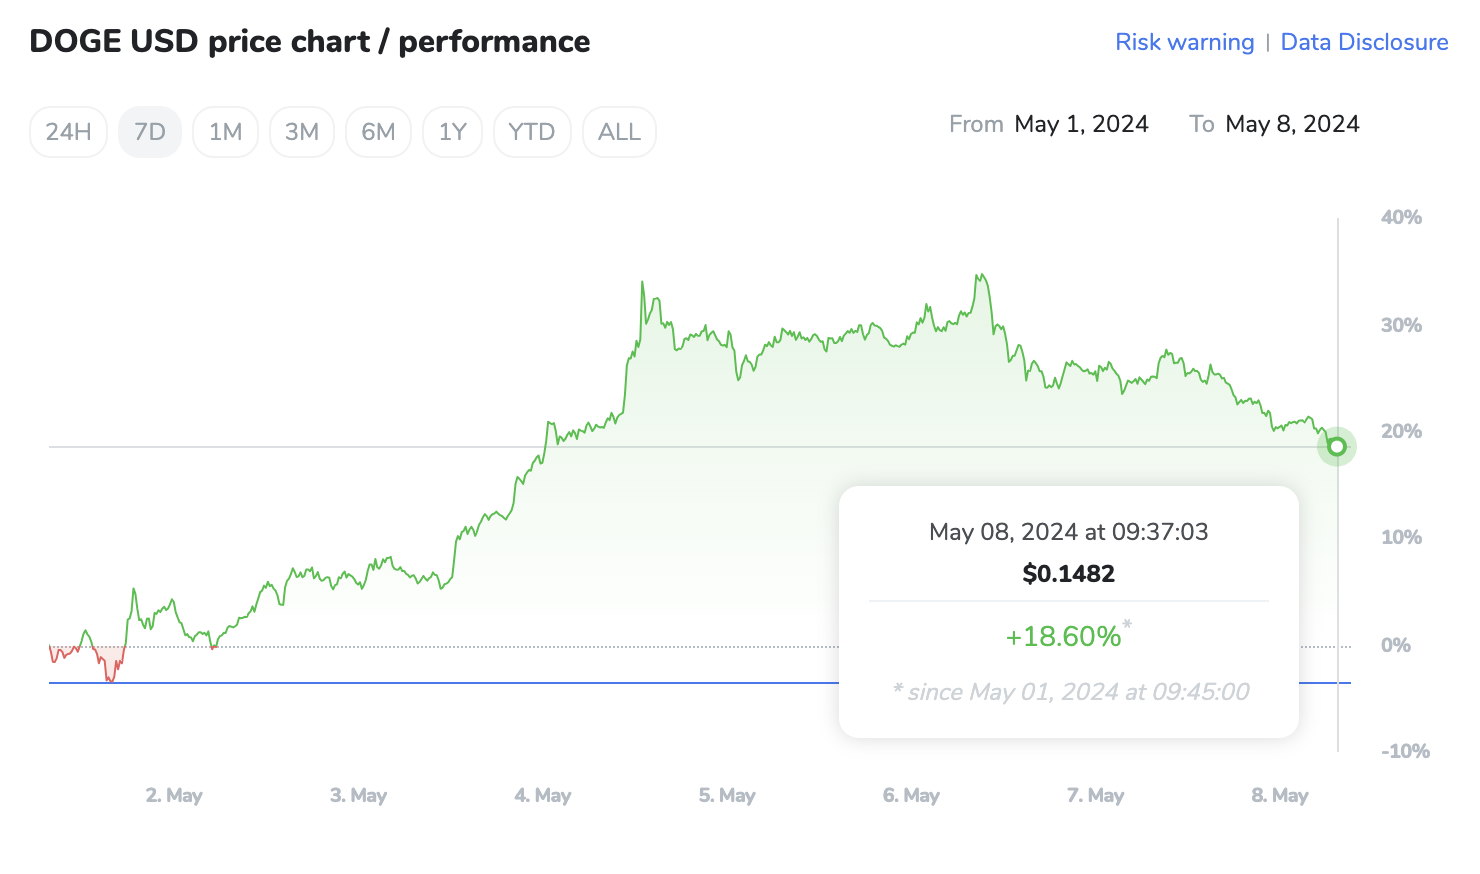Click the 8. May axis label
The height and width of the screenshot is (874, 1480).
(x=1279, y=795)
